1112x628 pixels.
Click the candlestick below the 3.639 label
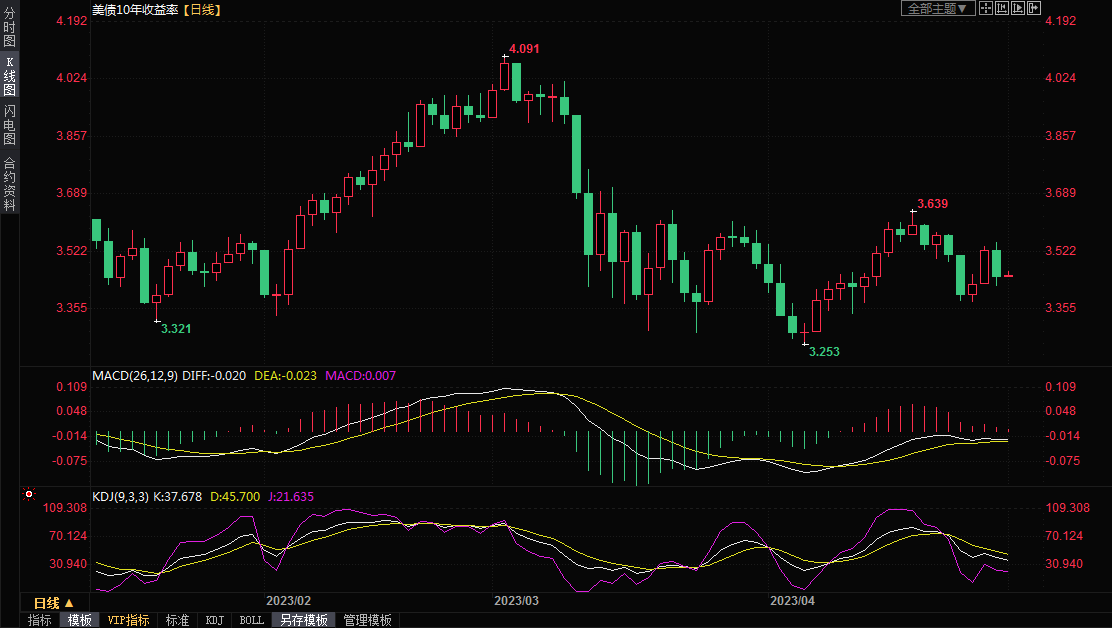913,229
